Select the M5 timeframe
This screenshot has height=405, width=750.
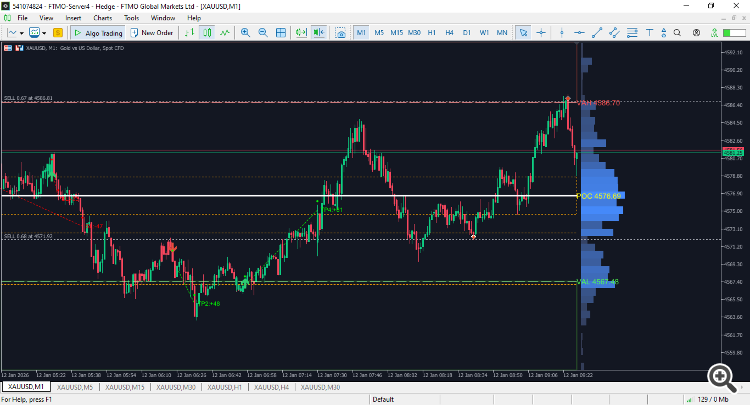pos(379,33)
